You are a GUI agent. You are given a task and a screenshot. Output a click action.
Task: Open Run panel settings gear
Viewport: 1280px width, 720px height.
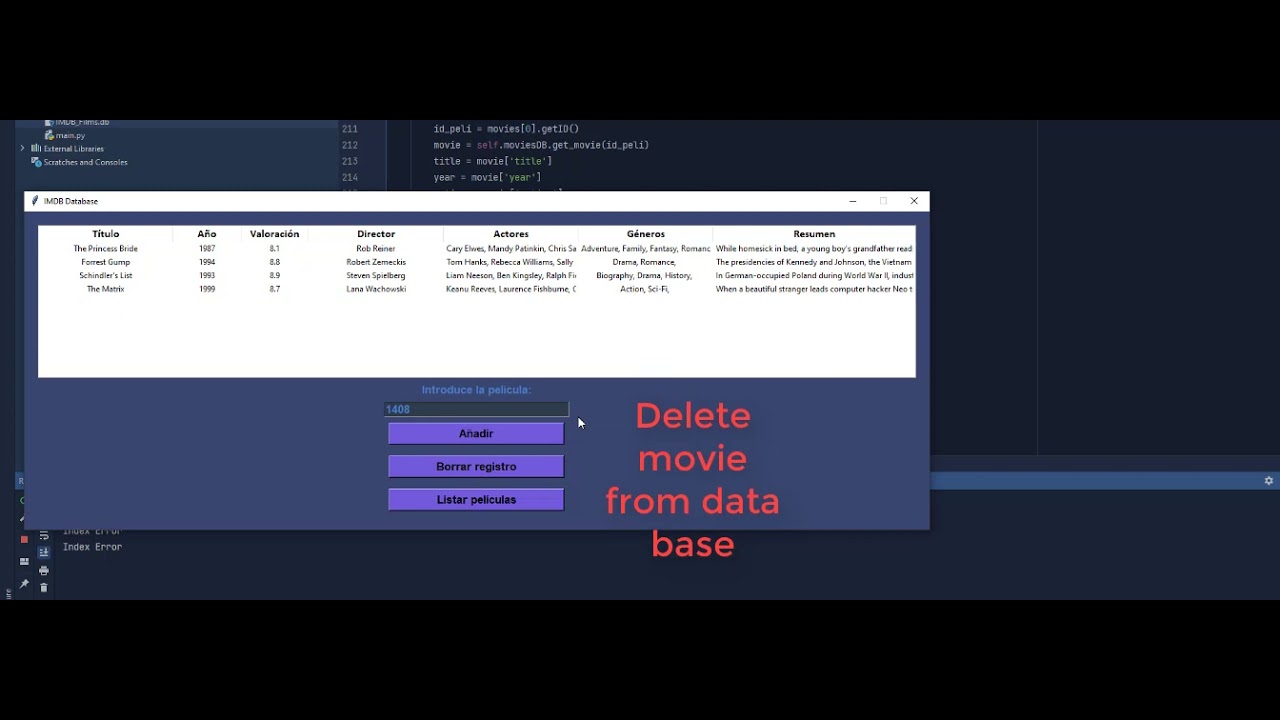[1268, 481]
